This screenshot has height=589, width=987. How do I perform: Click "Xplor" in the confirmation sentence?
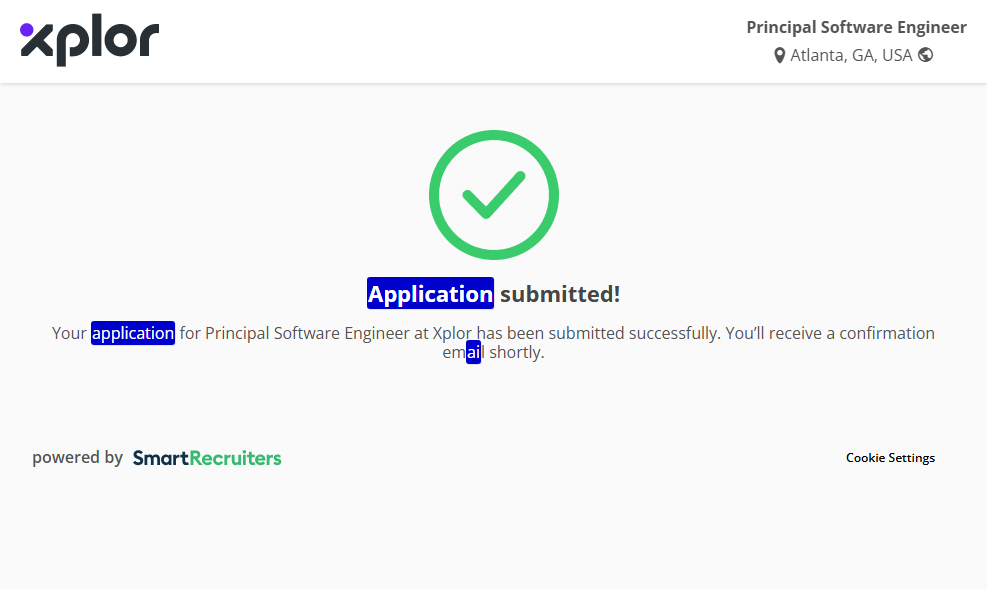[452, 333]
